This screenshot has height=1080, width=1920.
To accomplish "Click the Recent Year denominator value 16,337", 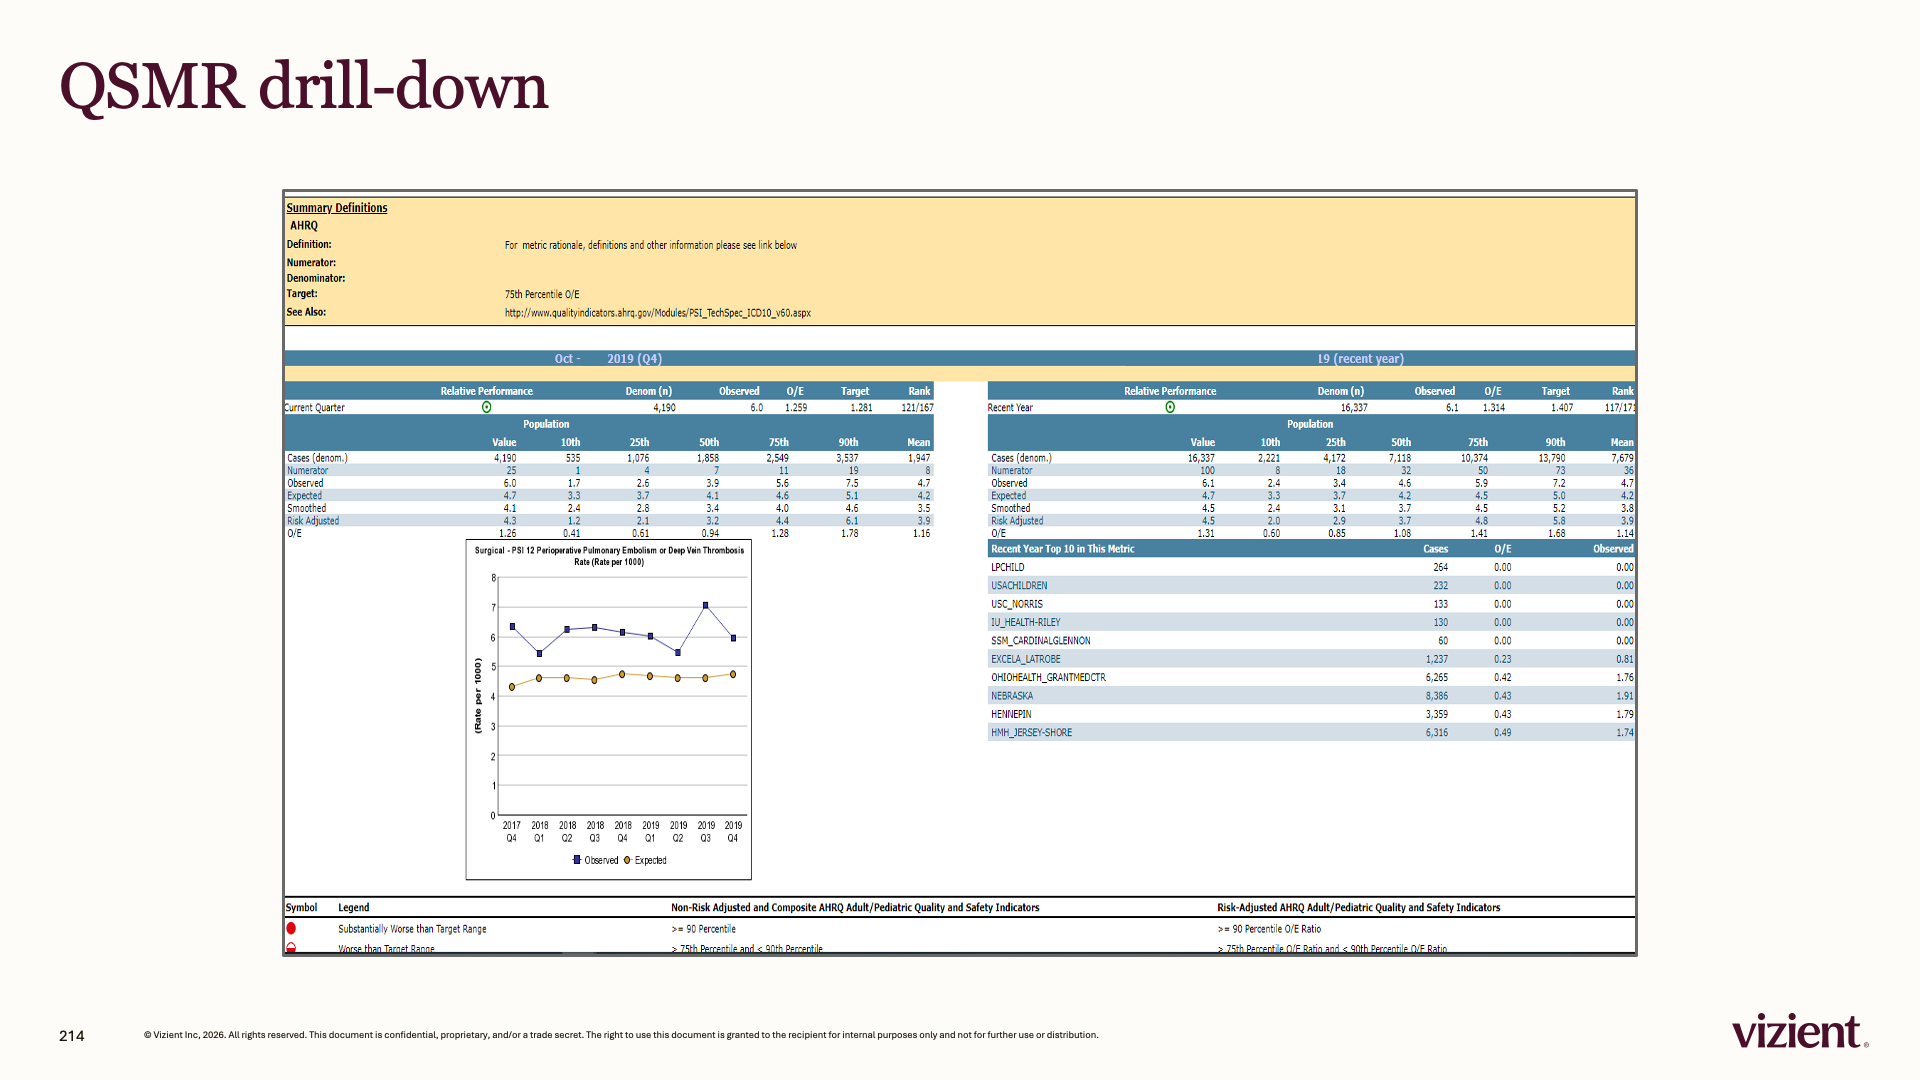I will pos(1354,408).
